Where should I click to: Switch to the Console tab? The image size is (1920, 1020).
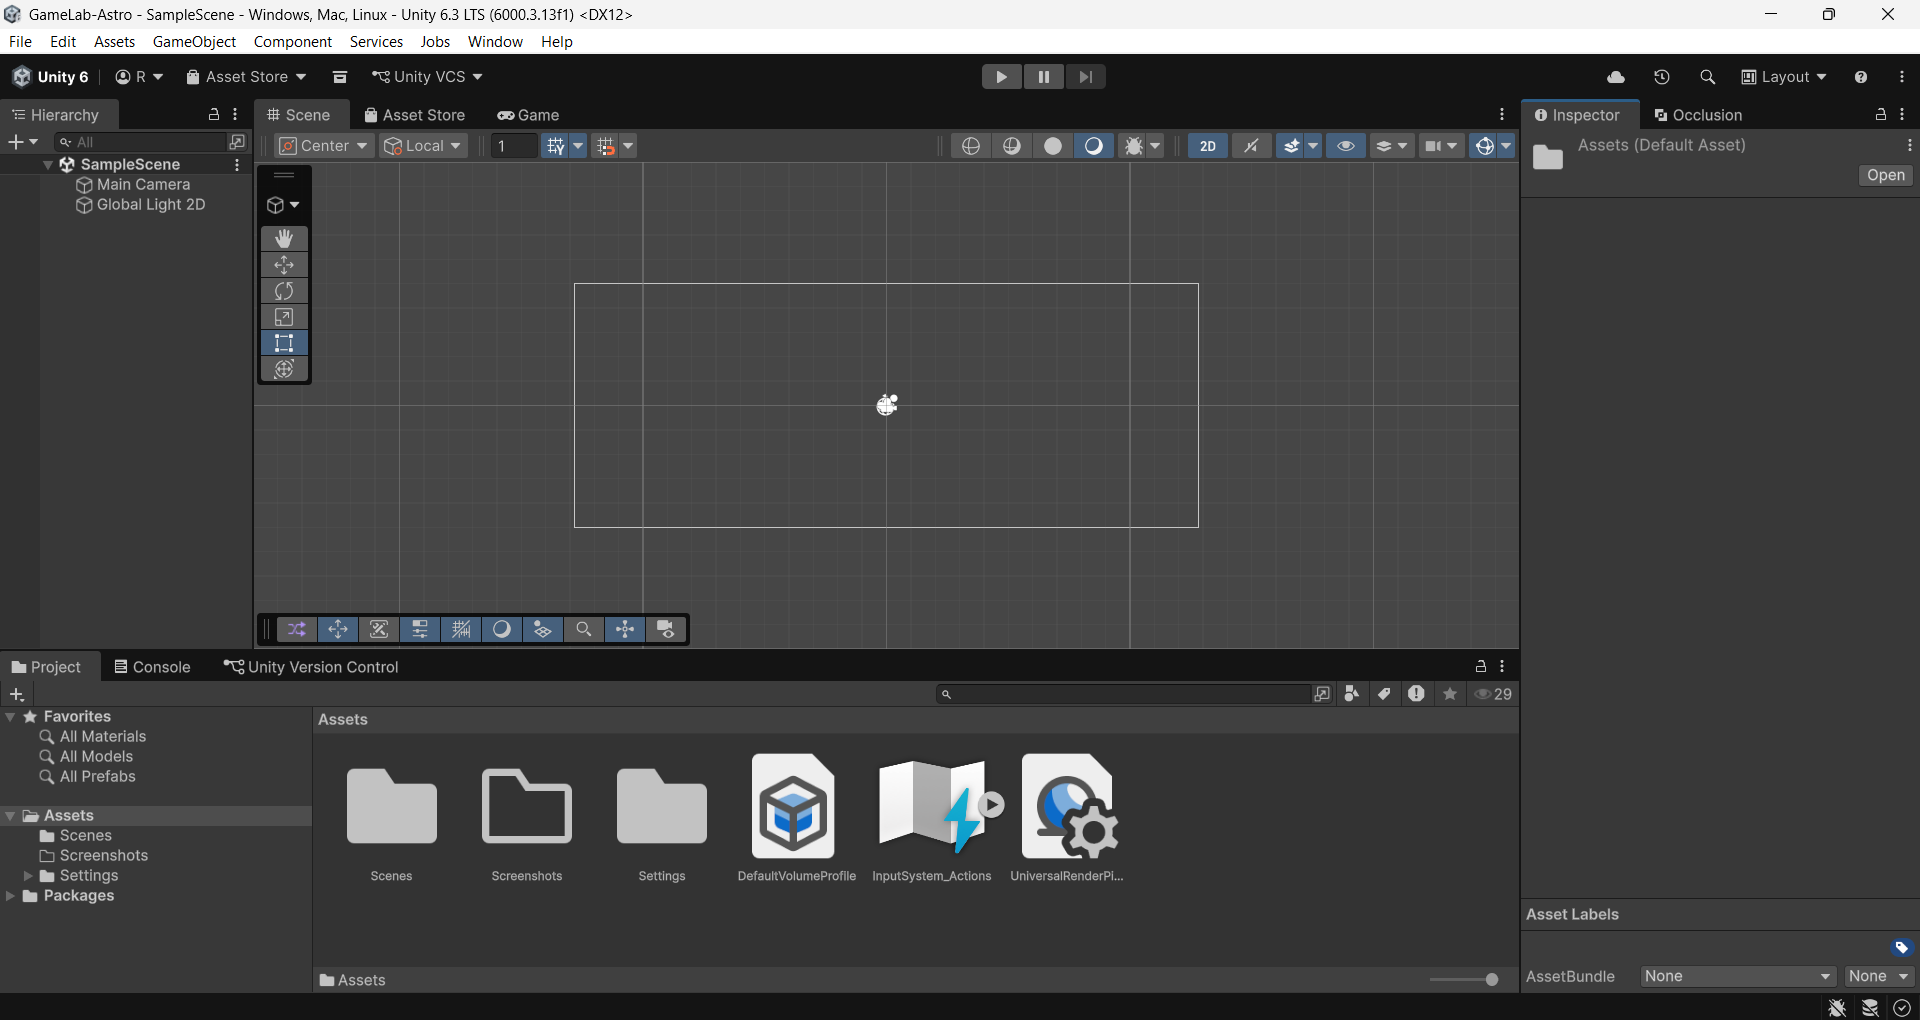pyautogui.click(x=152, y=667)
